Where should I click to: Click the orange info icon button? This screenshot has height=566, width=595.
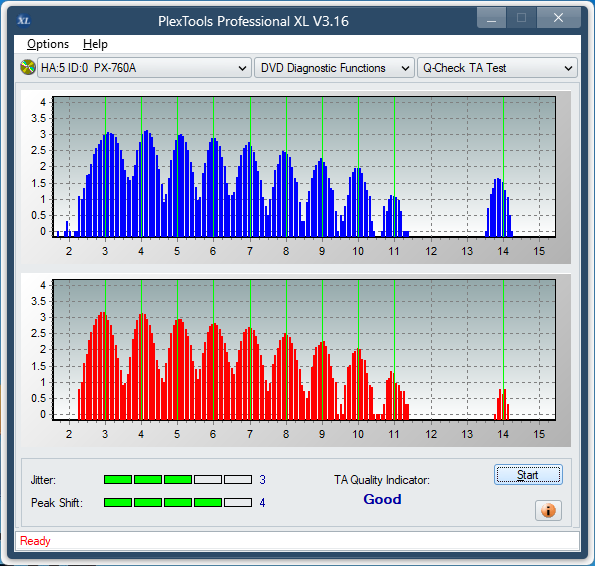click(x=548, y=510)
